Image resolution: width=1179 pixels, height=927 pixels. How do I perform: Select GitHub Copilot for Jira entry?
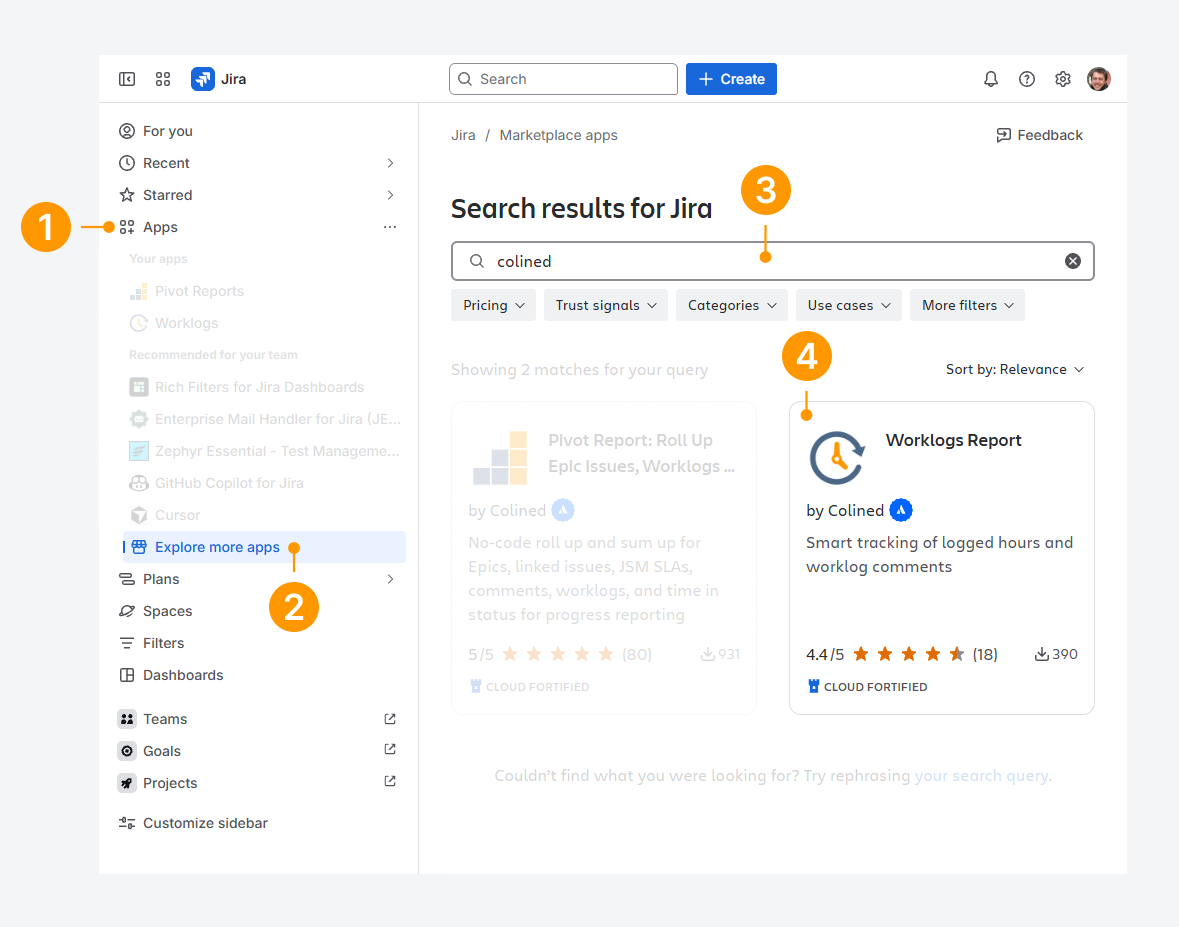tap(265, 483)
